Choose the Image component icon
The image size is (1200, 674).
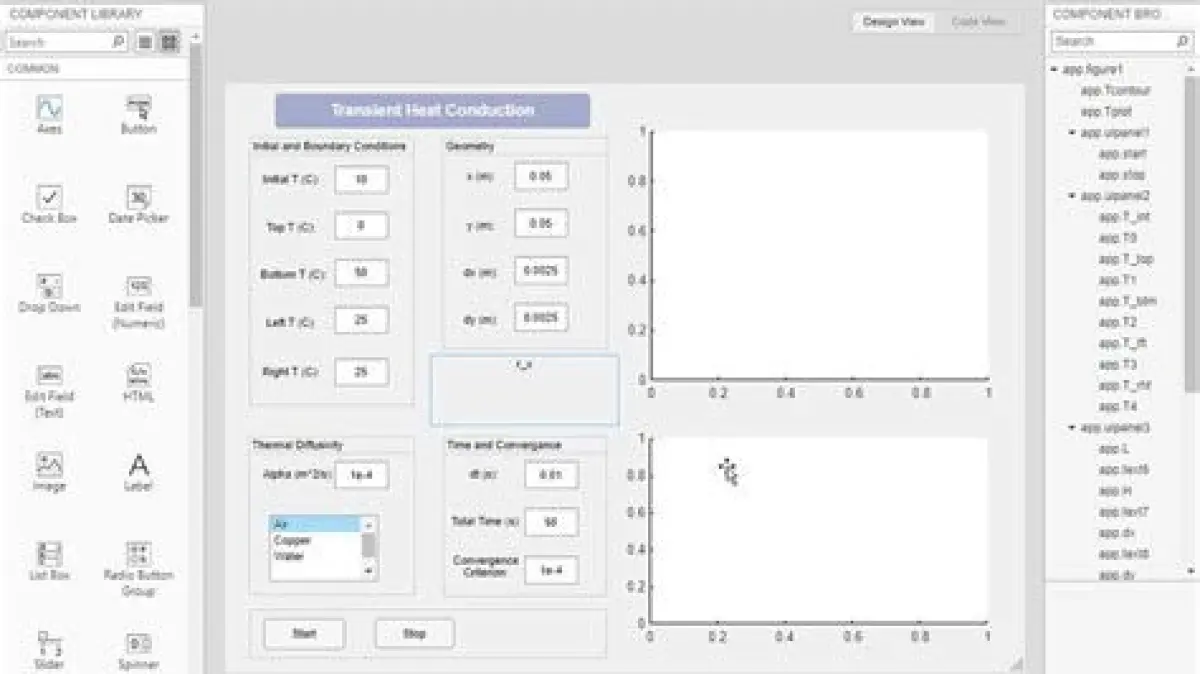[49, 465]
